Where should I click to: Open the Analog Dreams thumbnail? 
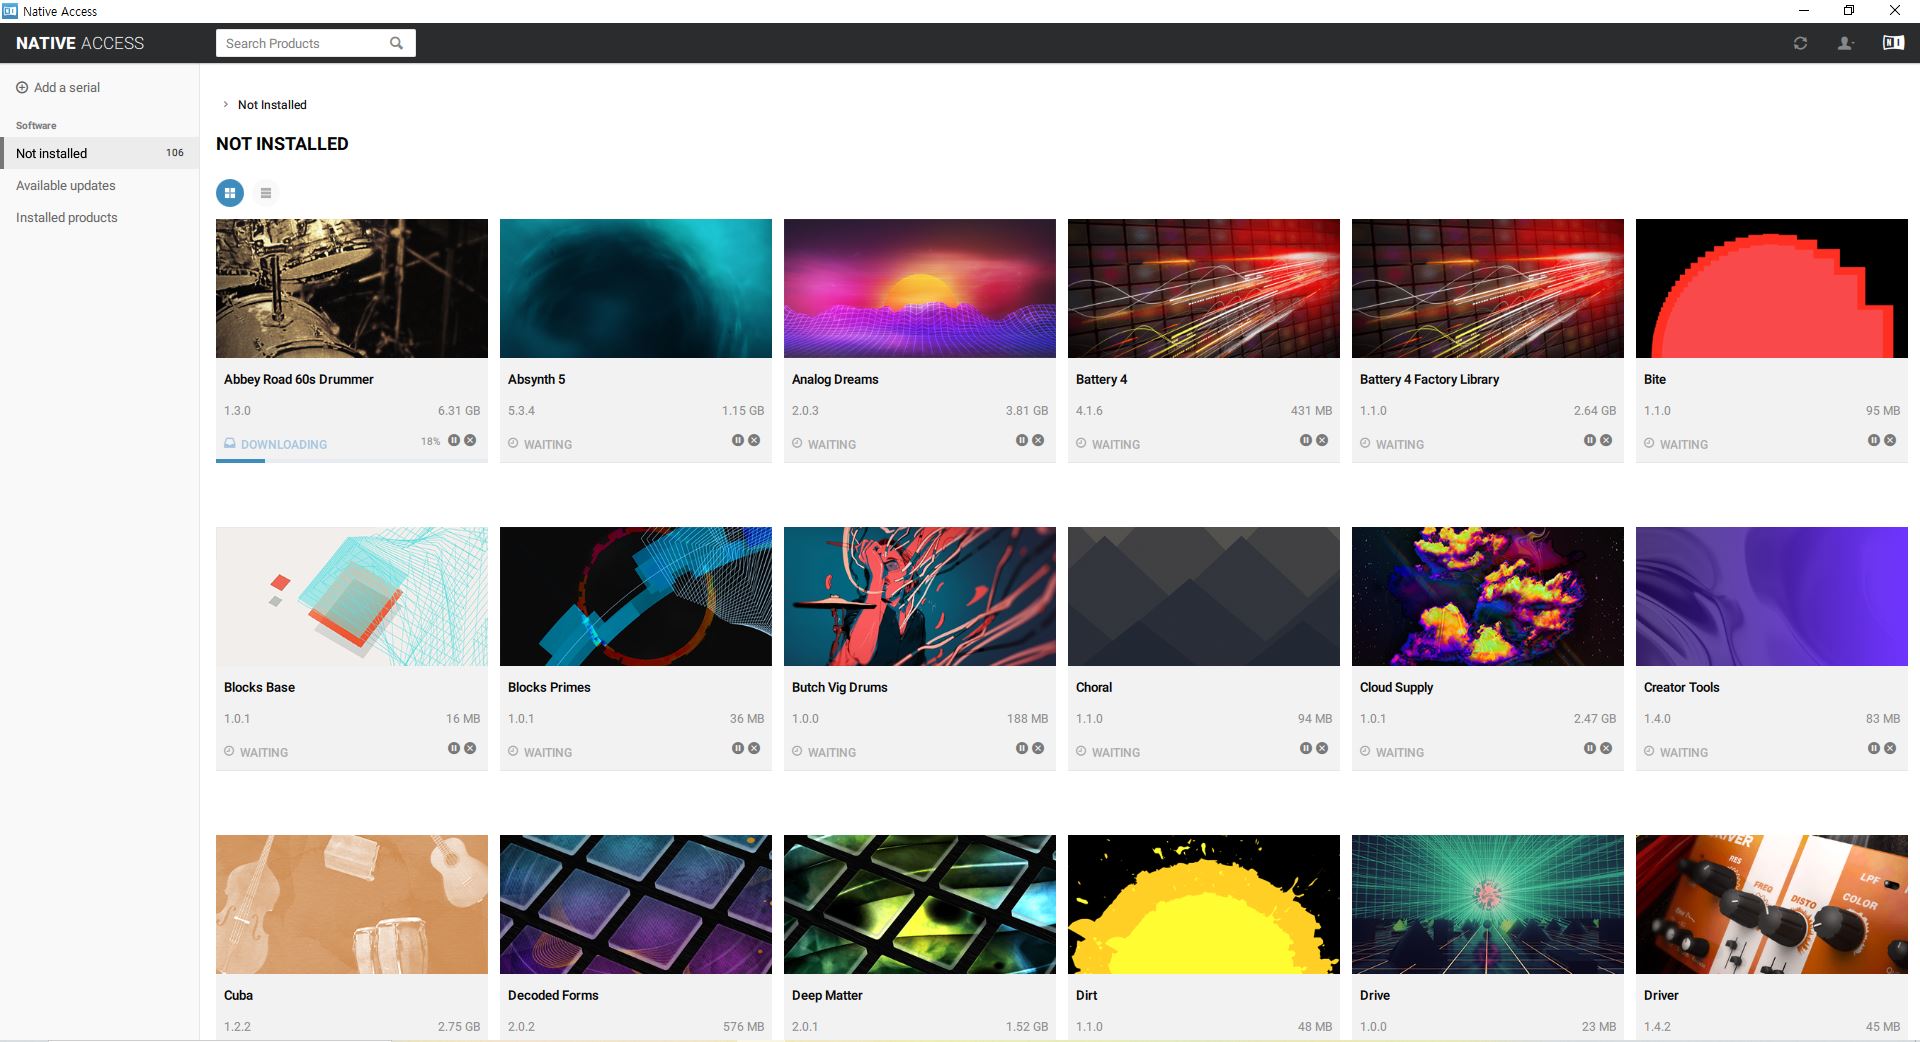(x=920, y=288)
